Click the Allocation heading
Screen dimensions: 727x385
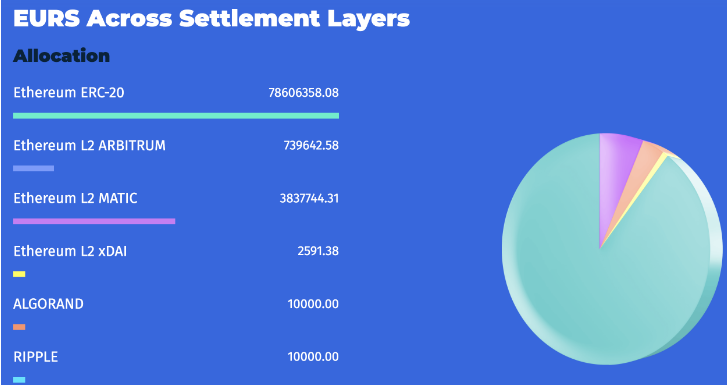pyautogui.click(x=61, y=56)
